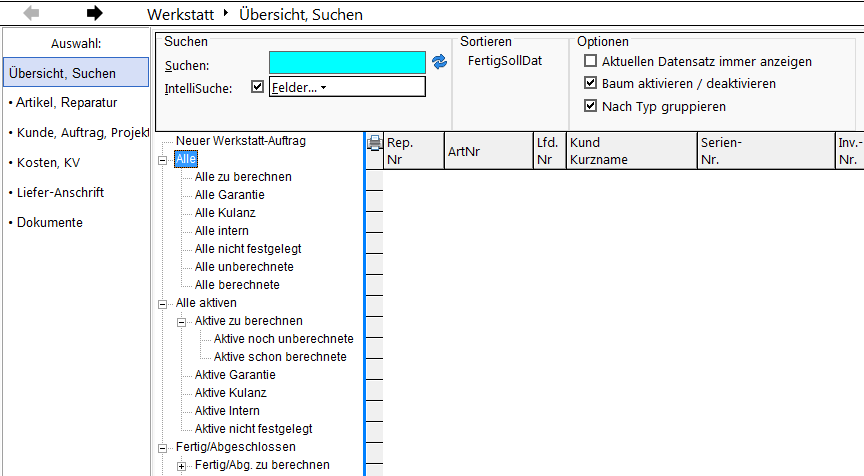Click the cyan Suchen input field
The image size is (864, 476).
point(347,62)
